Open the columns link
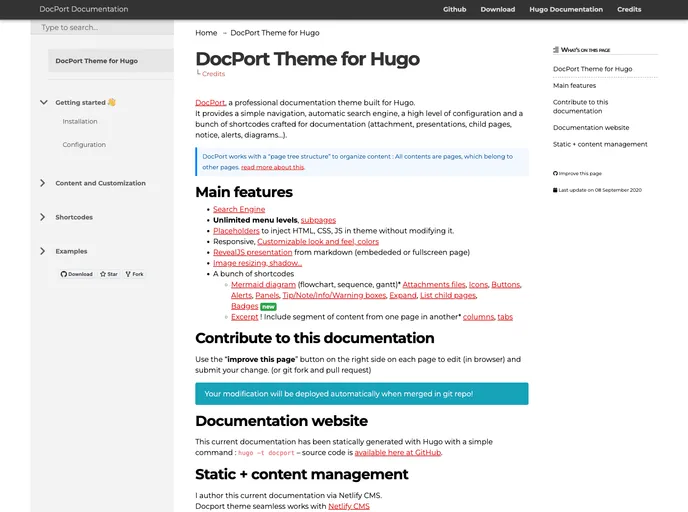Image resolution: width=688 pixels, height=512 pixels. pyautogui.click(x=478, y=317)
